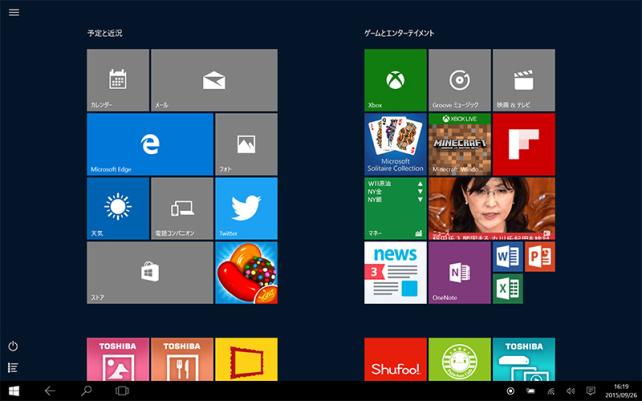Launch Minecraft Windows 10 tile

[x=459, y=145]
